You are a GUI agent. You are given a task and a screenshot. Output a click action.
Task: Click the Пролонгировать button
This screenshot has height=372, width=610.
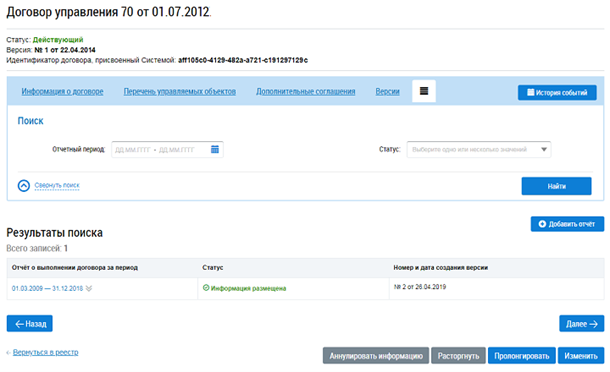pos(522,356)
